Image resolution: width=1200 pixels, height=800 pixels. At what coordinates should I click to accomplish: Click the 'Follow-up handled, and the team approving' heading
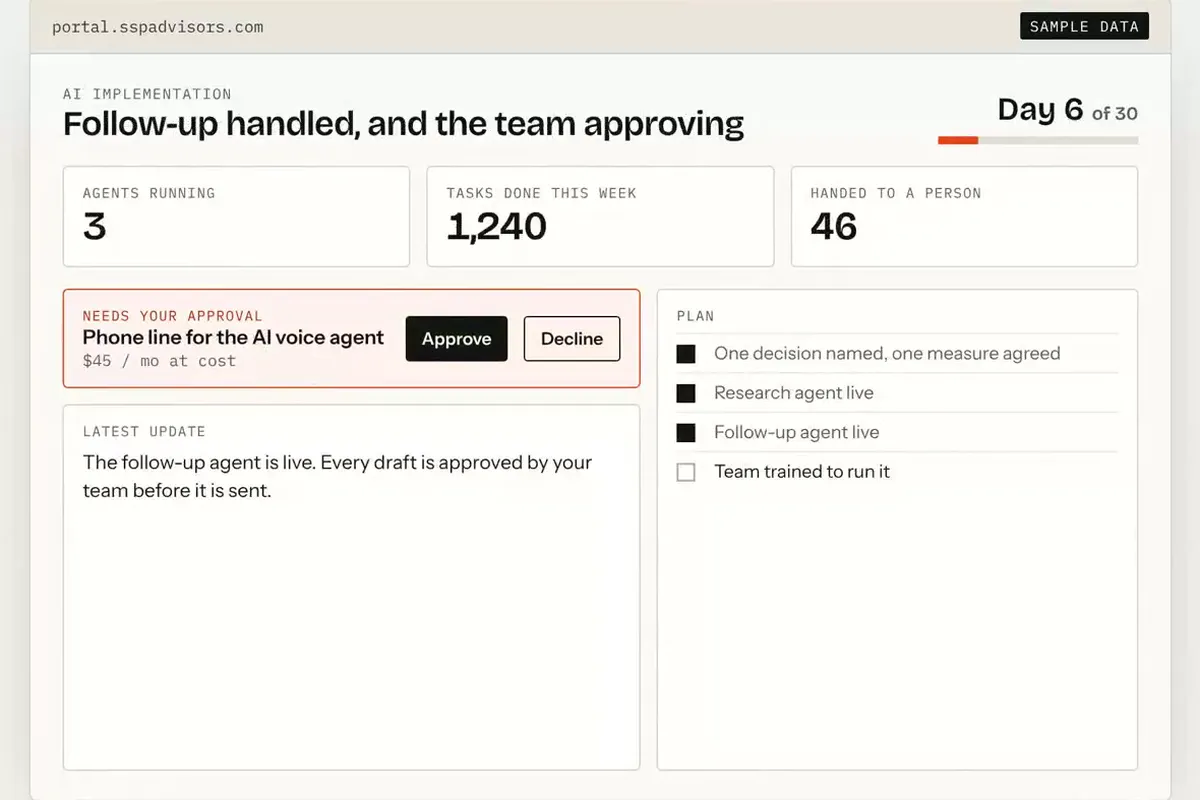pyautogui.click(x=403, y=125)
